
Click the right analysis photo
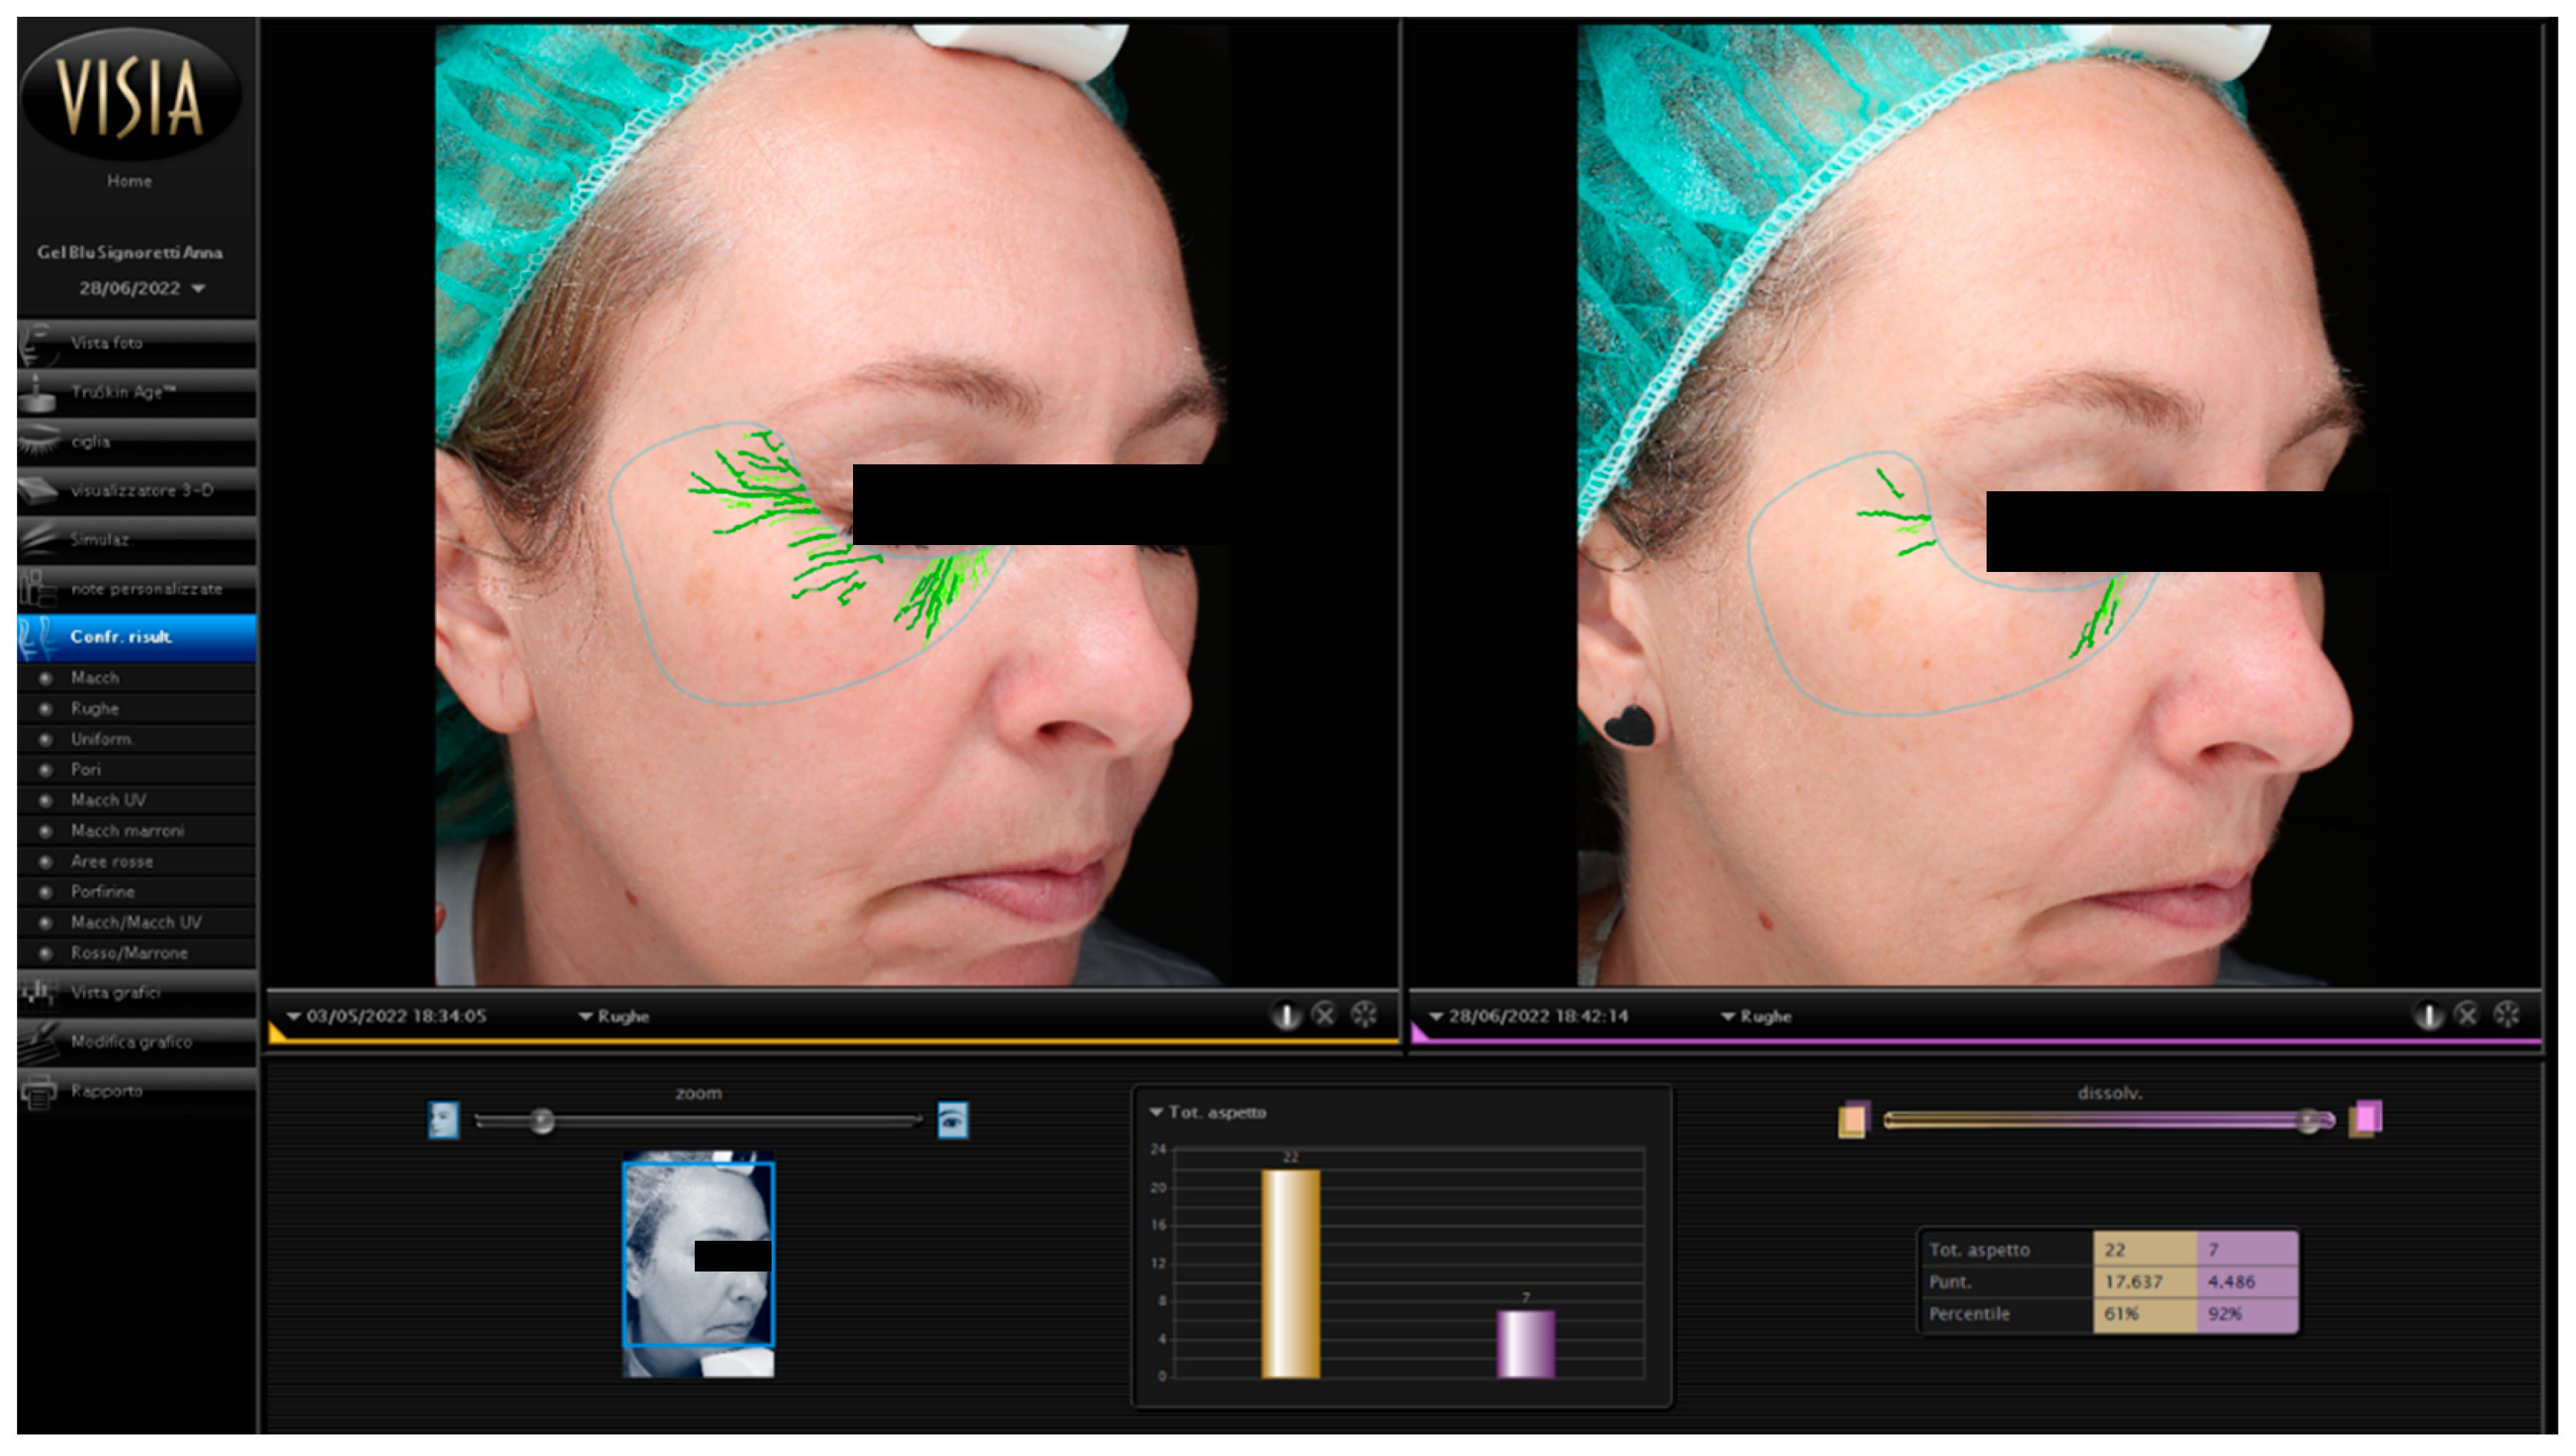tap(1975, 505)
